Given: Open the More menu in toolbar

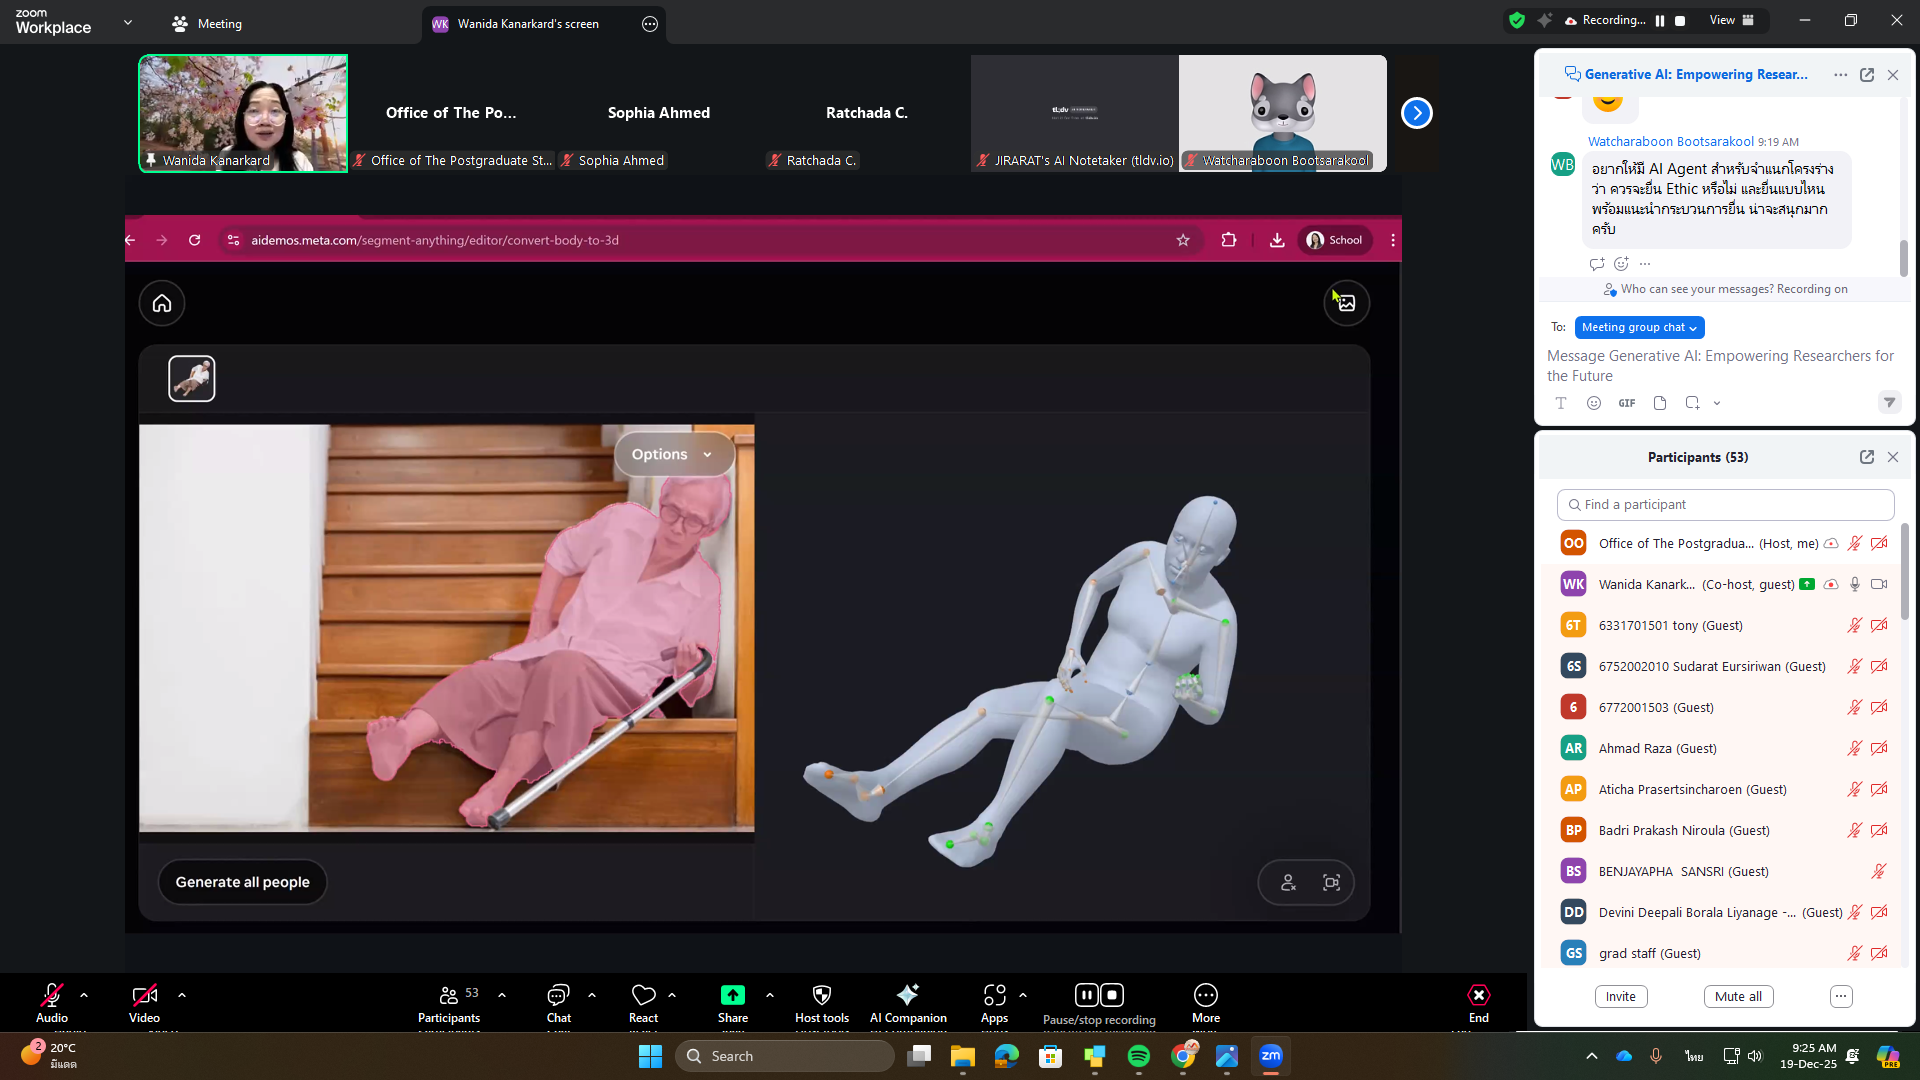Looking at the screenshot, I should [1205, 995].
